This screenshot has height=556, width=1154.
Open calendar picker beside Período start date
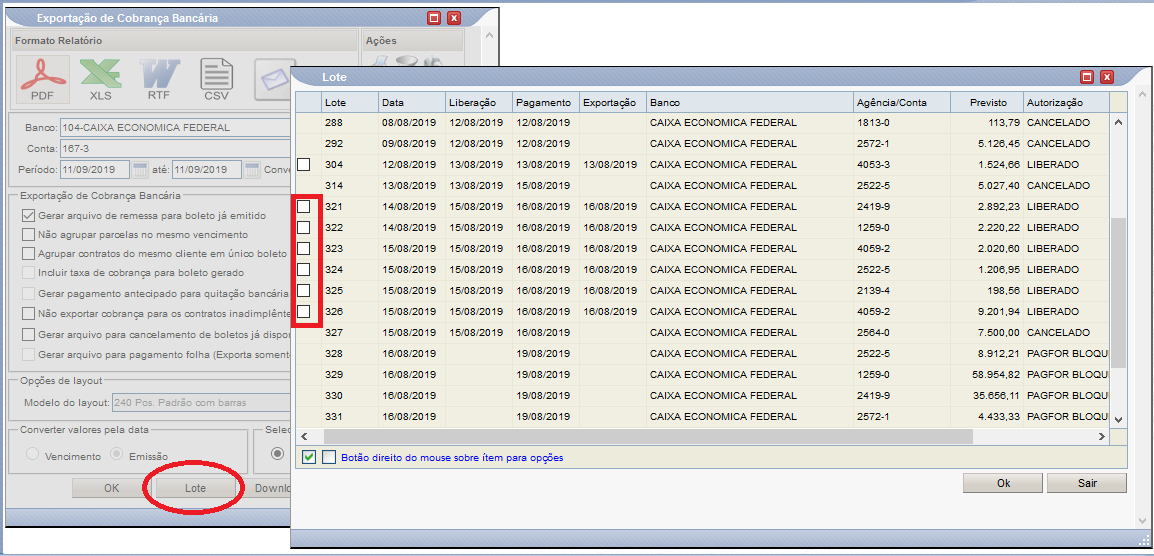(x=140, y=170)
